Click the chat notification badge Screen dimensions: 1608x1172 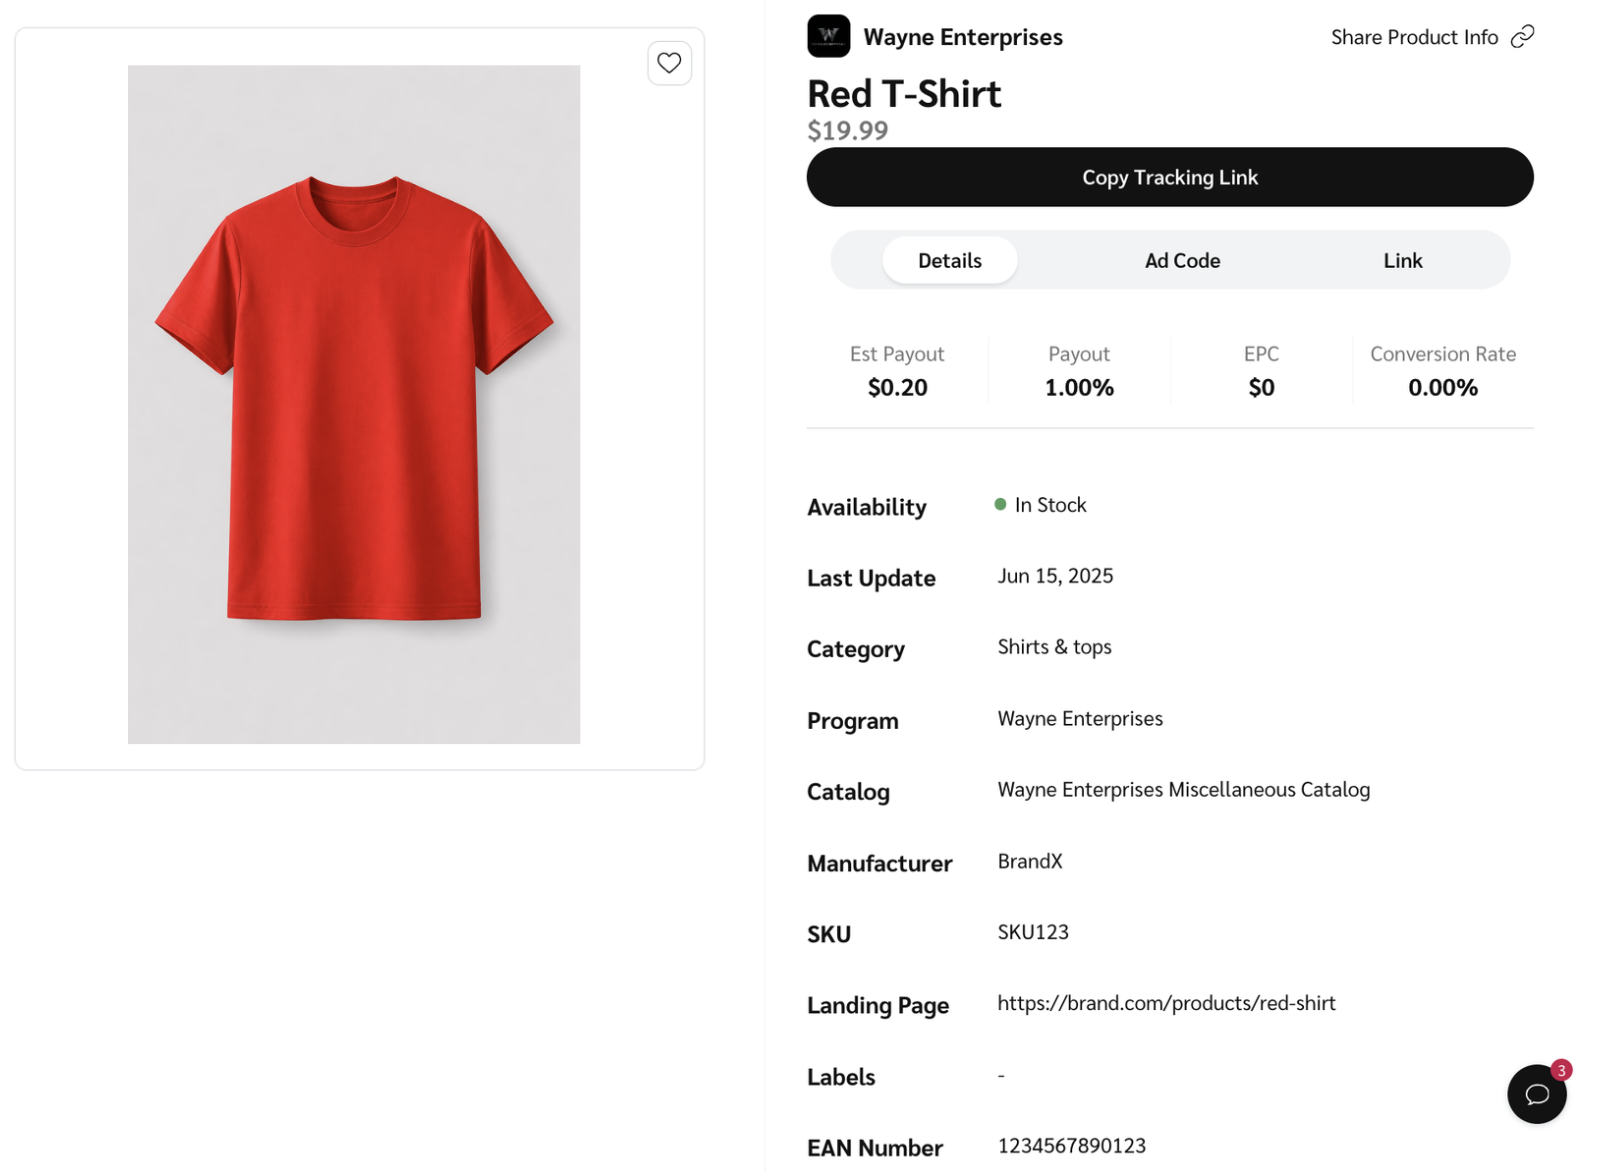tap(1560, 1070)
